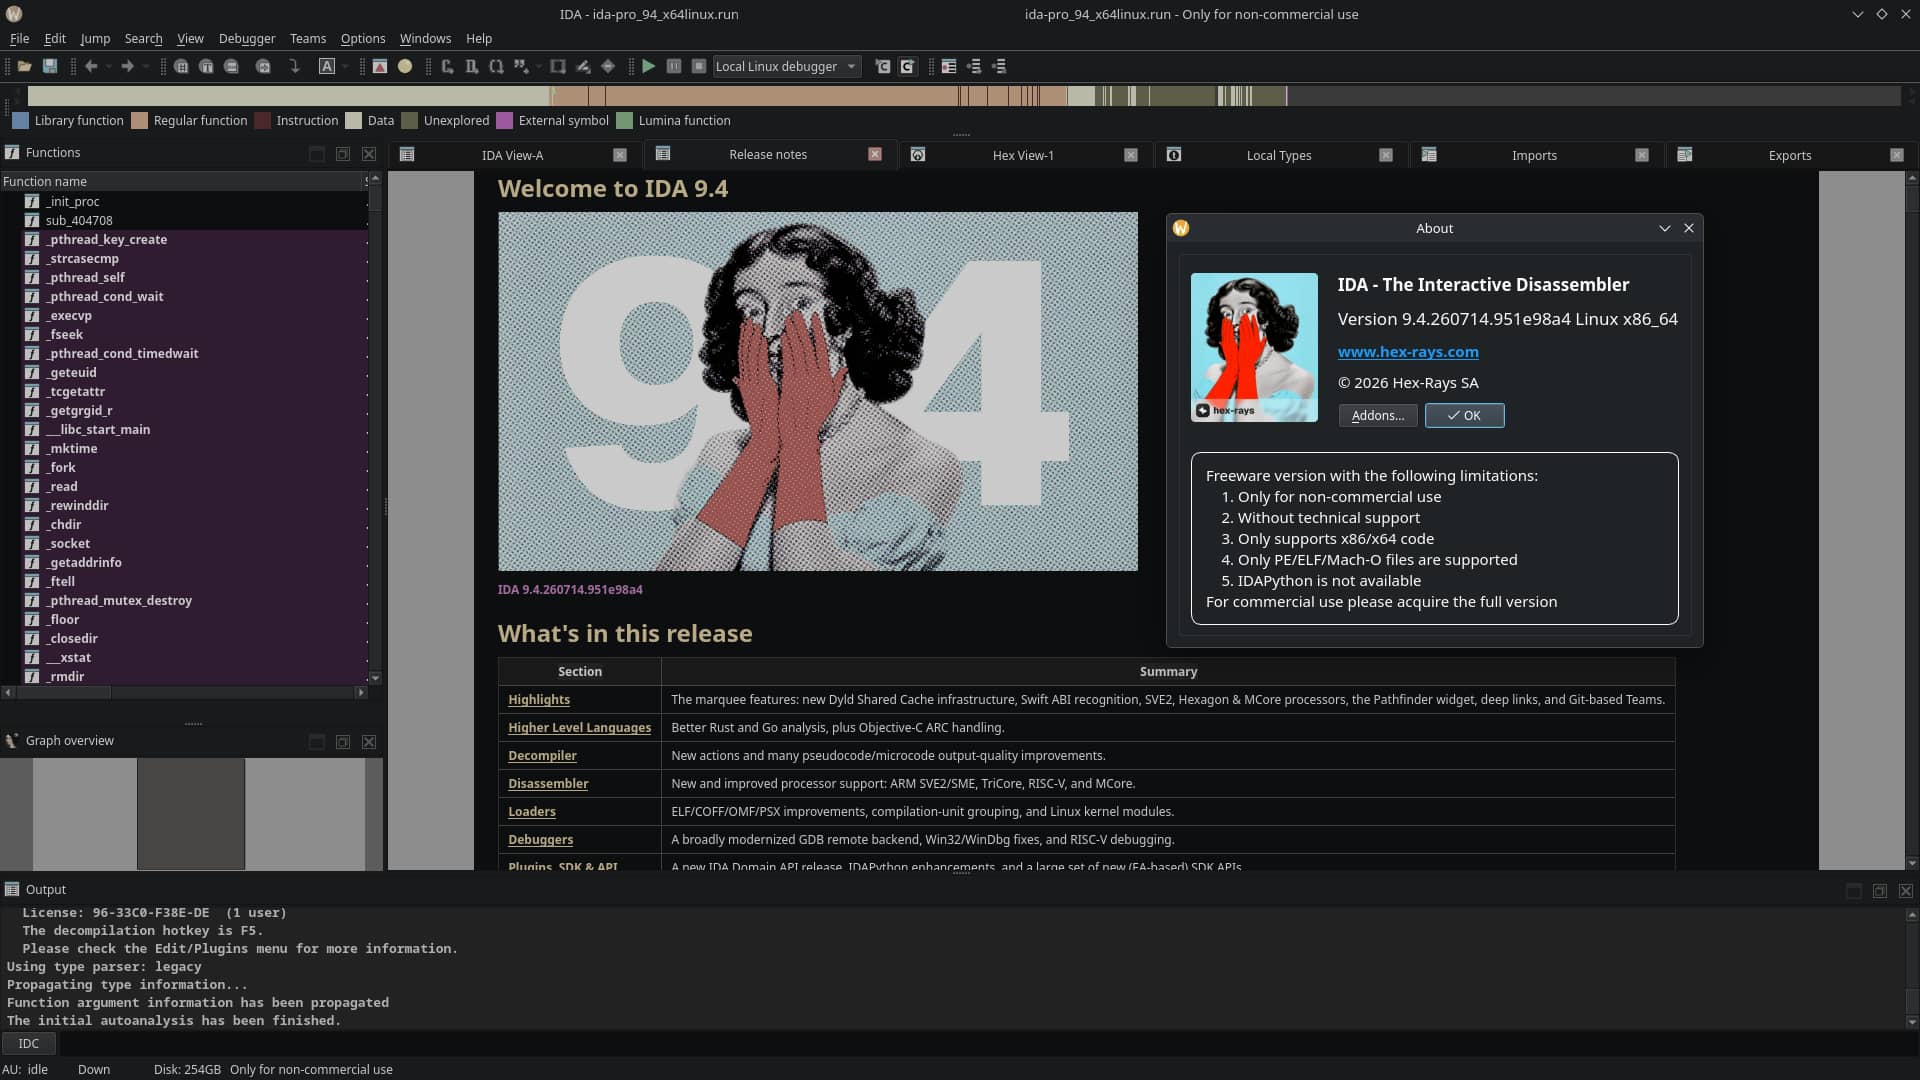Image resolution: width=1920 pixels, height=1080 pixels.
Task: Click the IDC language button
Action: 29,1043
